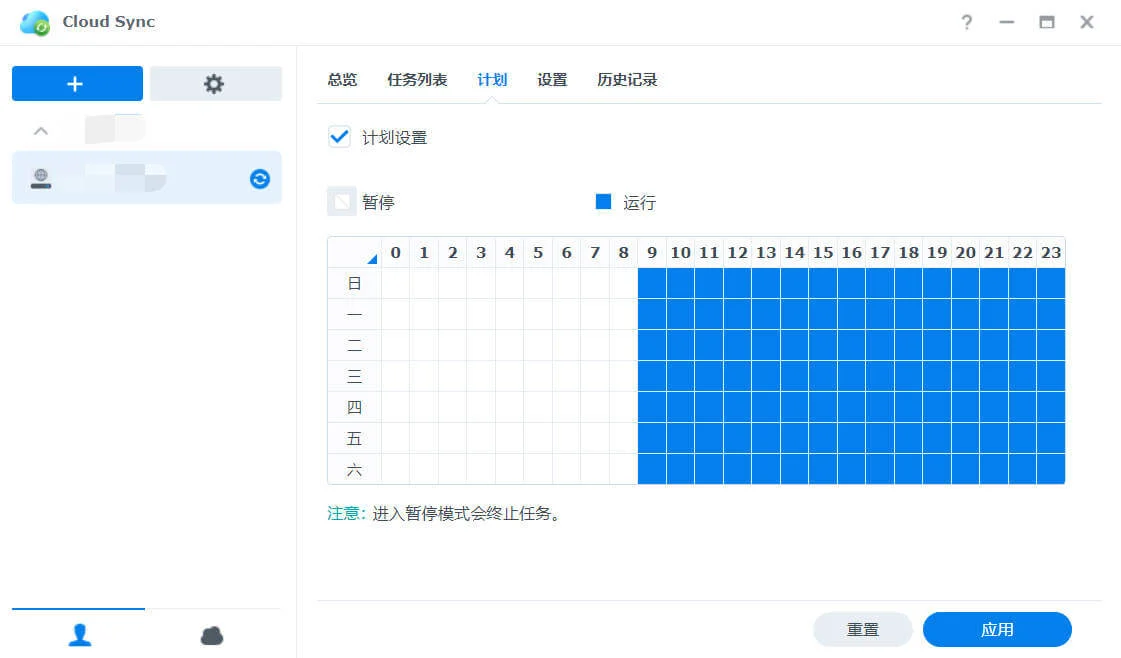This screenshot has width=1121, height=658.
Task: Select the 运行 run mode box
Action: [603, 202]
